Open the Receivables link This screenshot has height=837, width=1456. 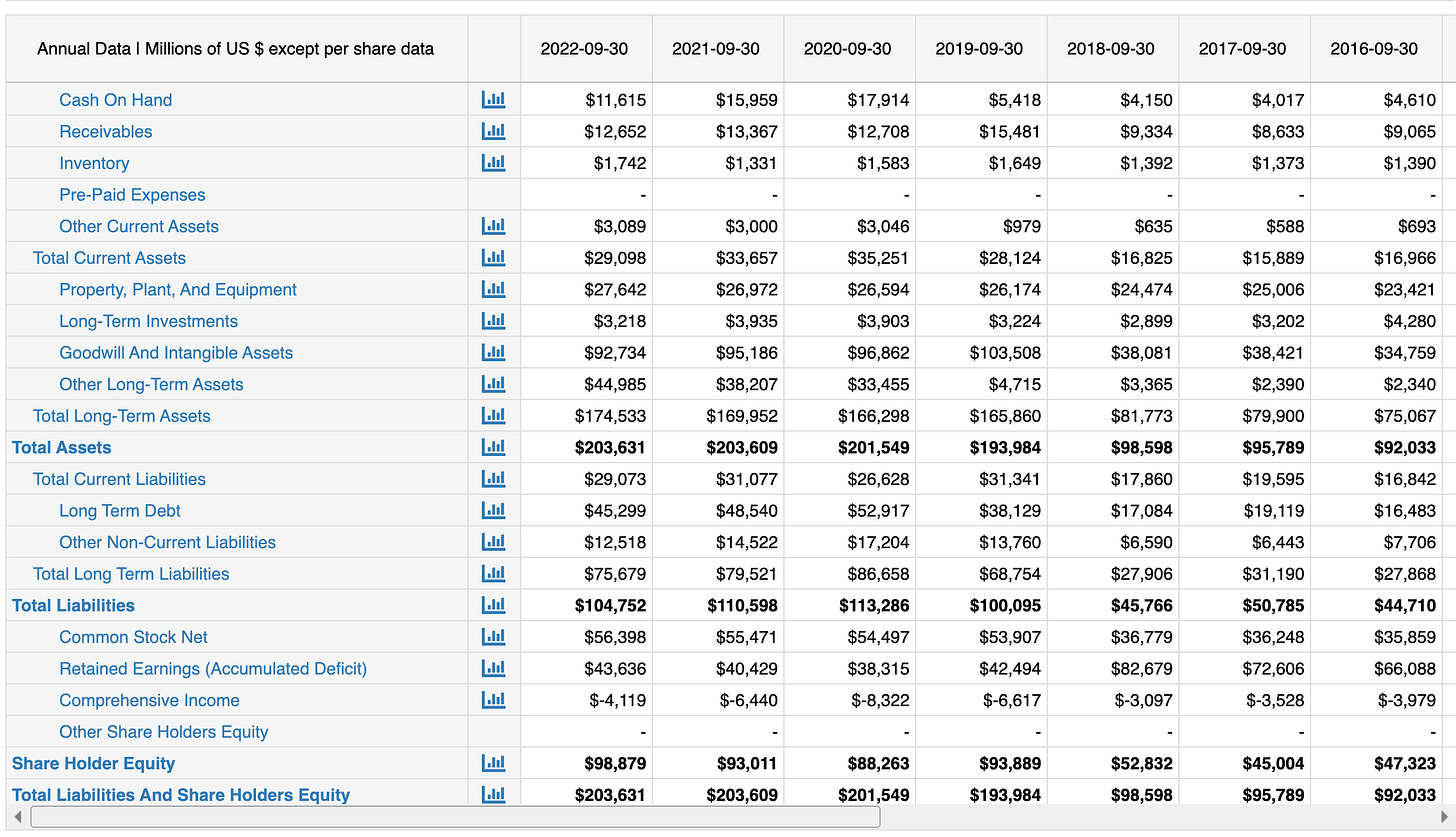click(x=106, y=132)
